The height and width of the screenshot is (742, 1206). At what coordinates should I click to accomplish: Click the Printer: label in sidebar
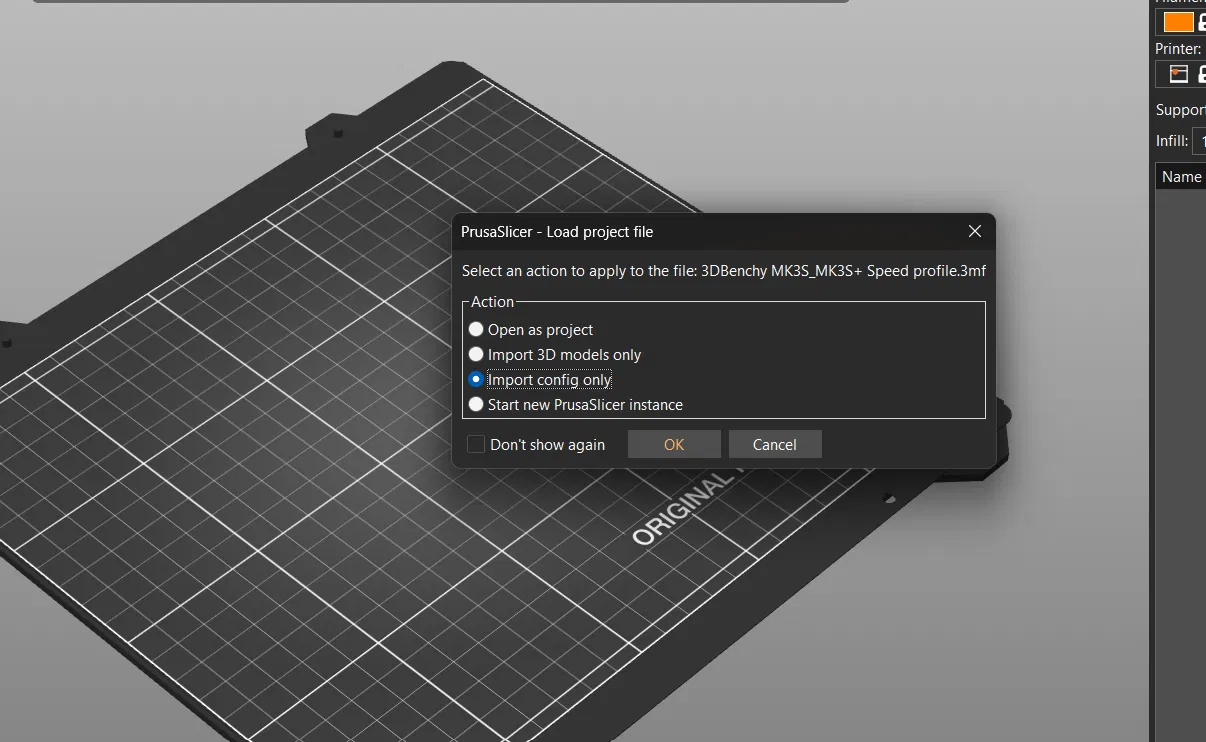click(x=1178, y=48)
